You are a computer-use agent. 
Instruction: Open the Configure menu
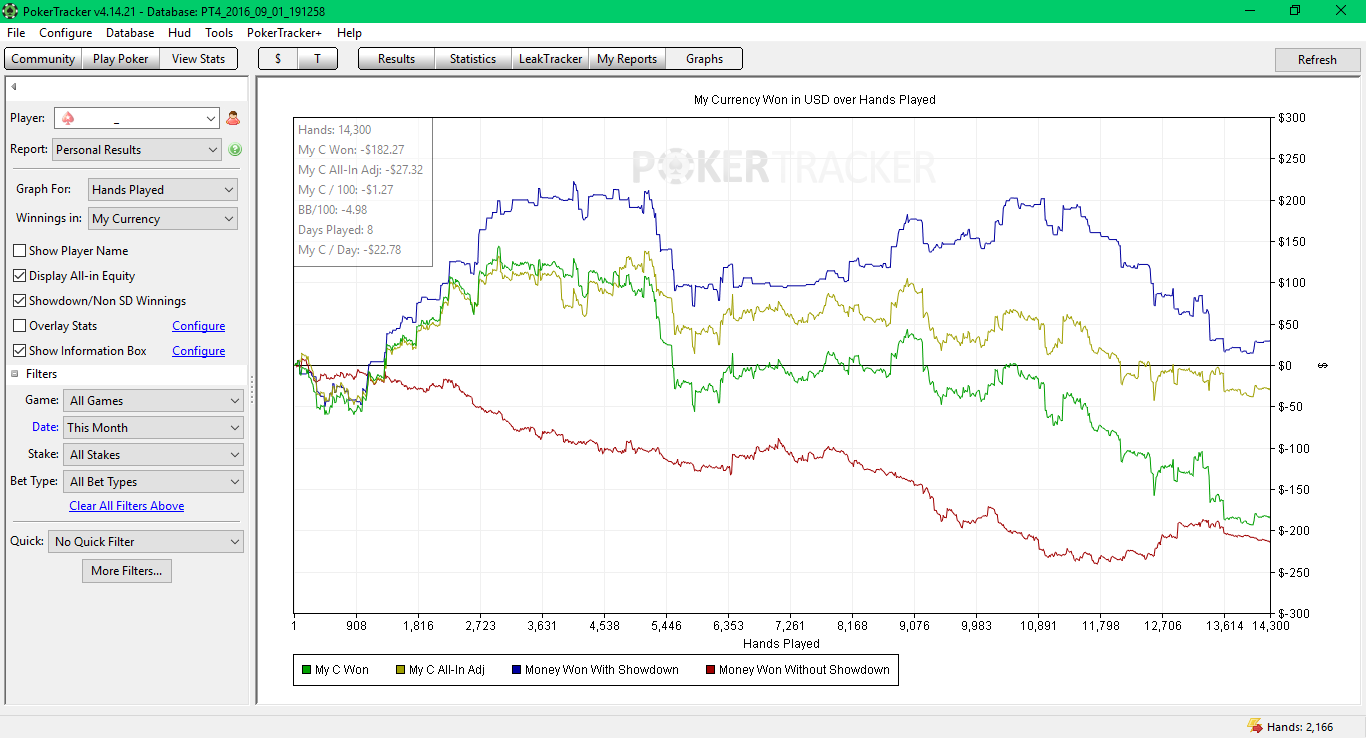tap(66, 33)
